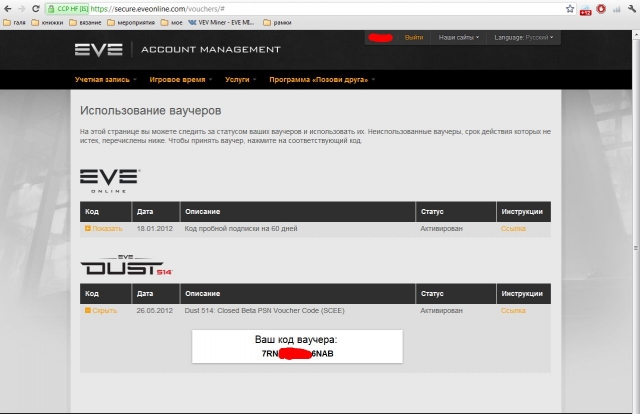The height and width of the screenshot is (414, 640).
Task: Click the date 26.05.2012
Action: (x=155, y=311)
